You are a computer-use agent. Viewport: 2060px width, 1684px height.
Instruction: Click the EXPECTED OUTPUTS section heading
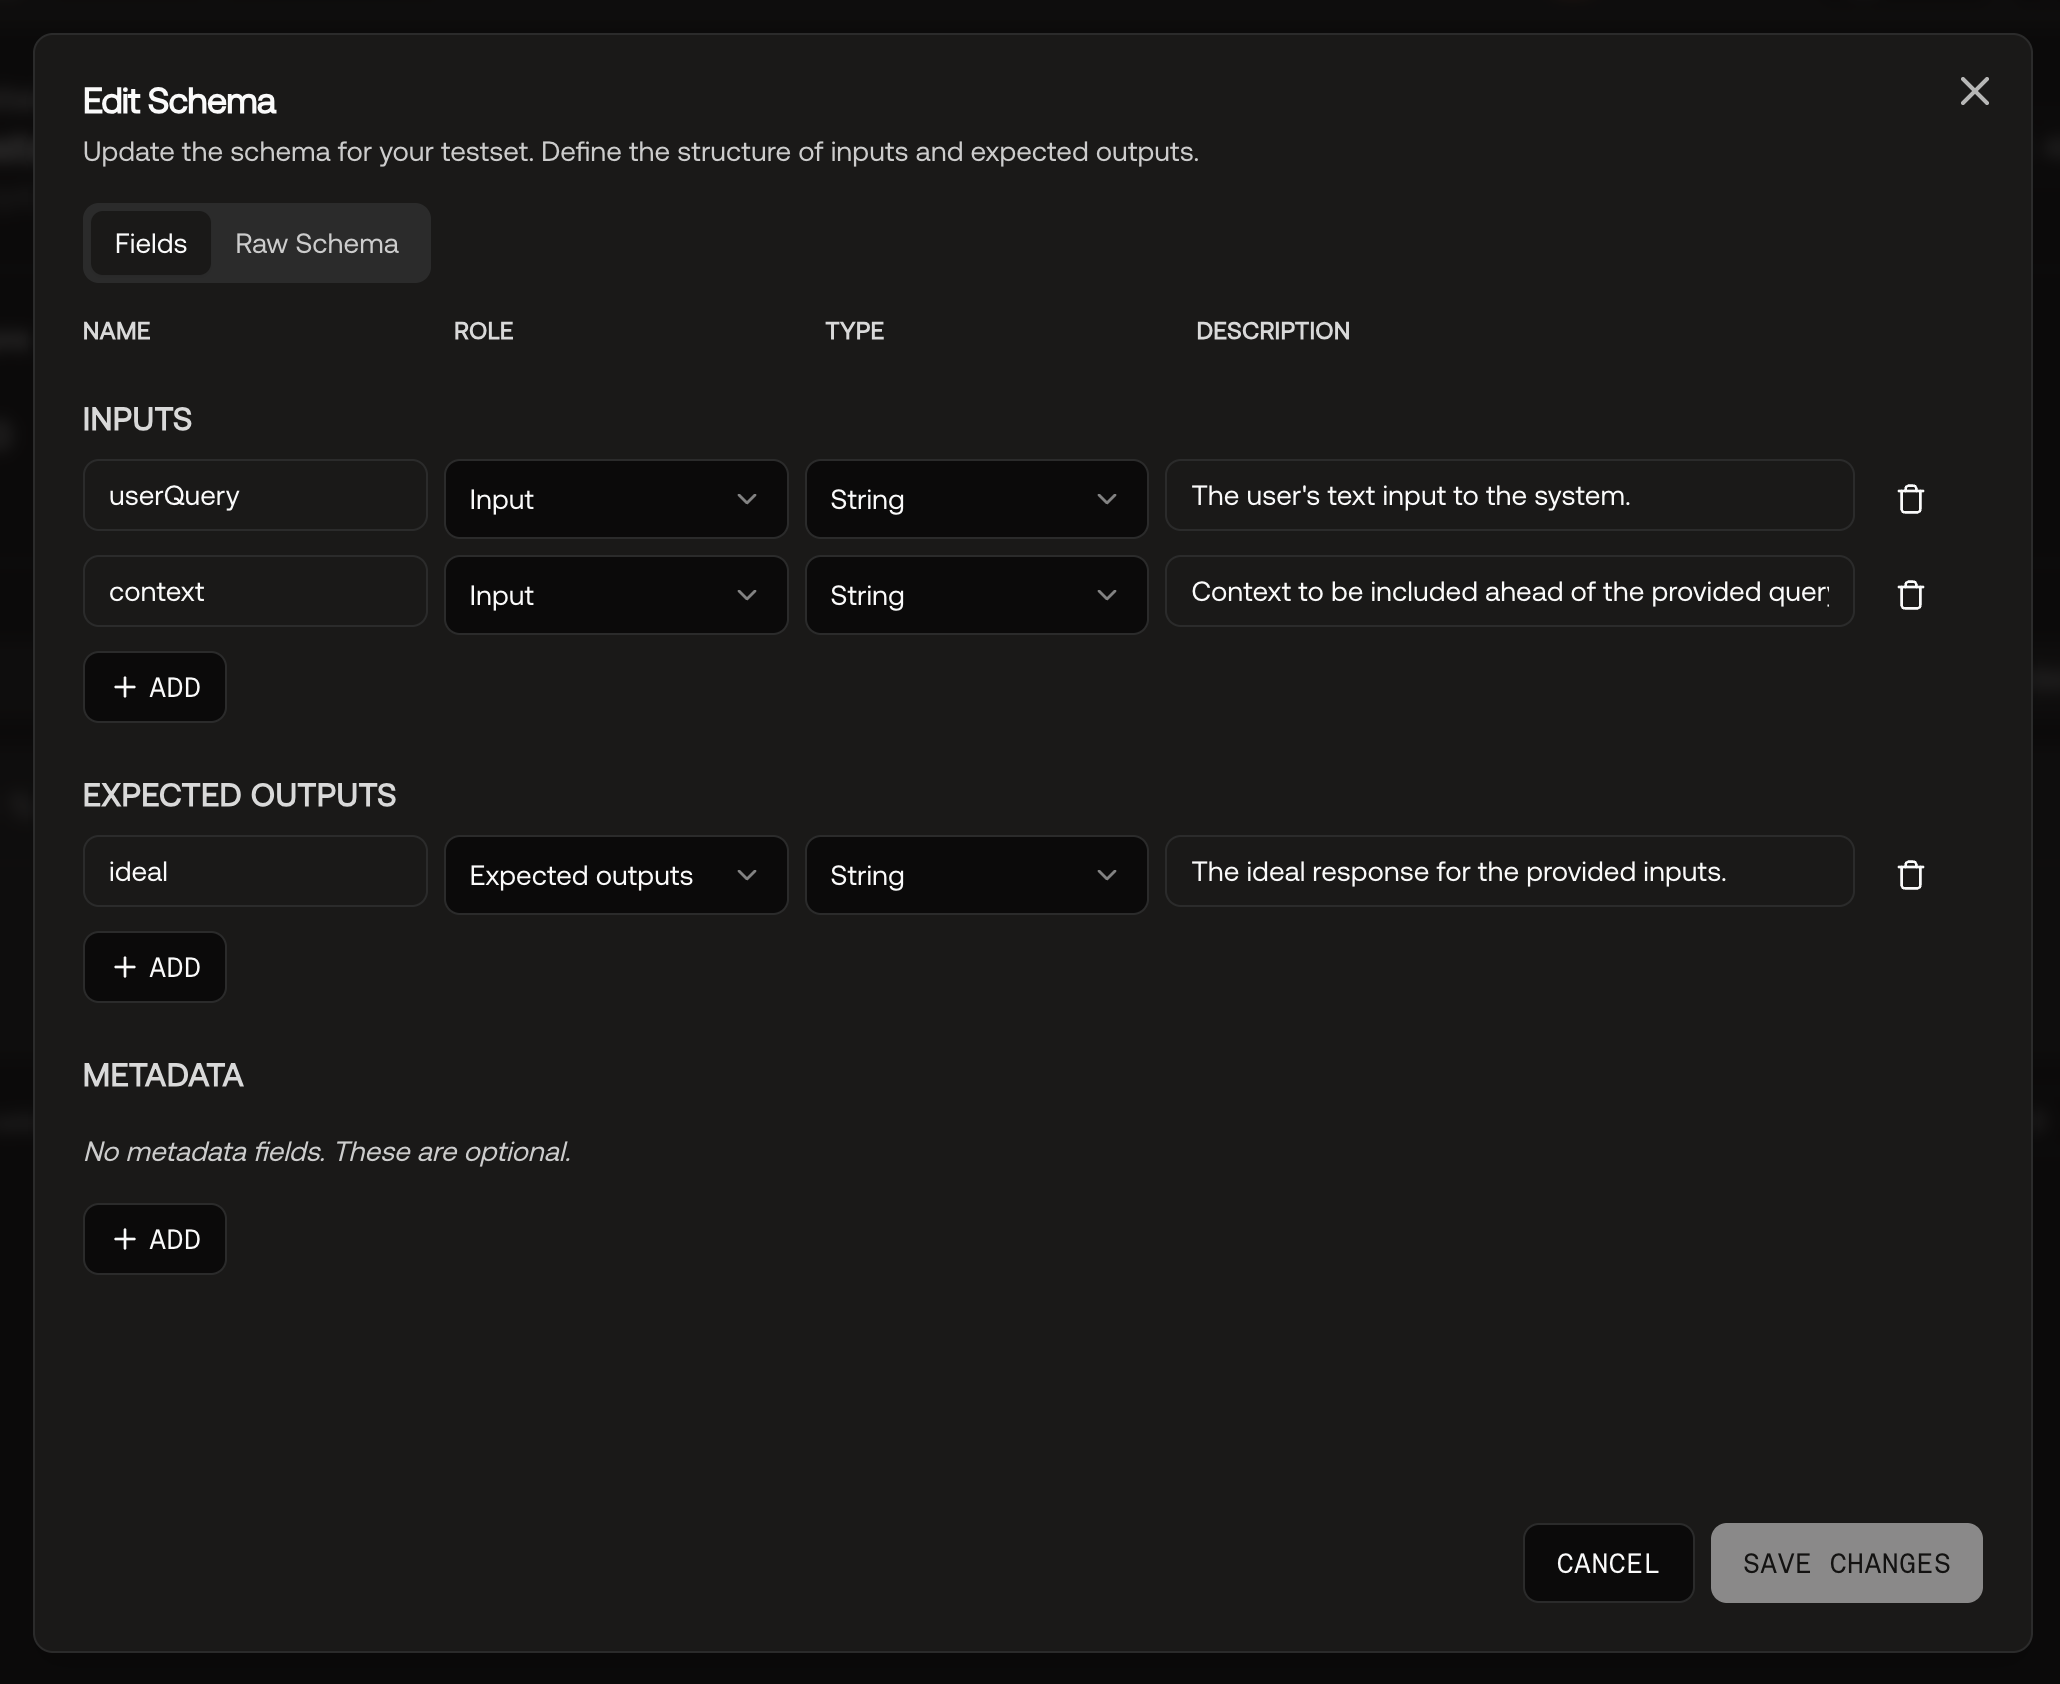pyautogui.click(x=239, y=795)
